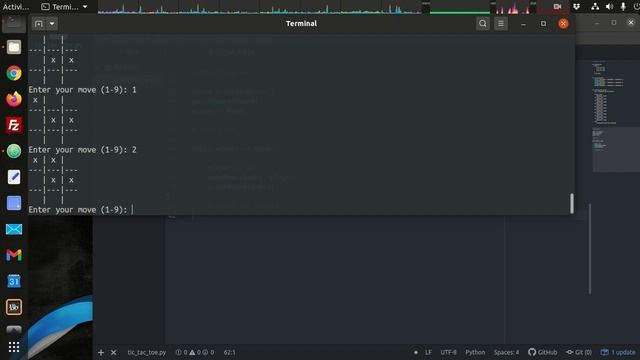Image resolution: width=640 pixels, height=360 pixels.
Task: Expand the new tab dropdown arrow
Action: 52,24
